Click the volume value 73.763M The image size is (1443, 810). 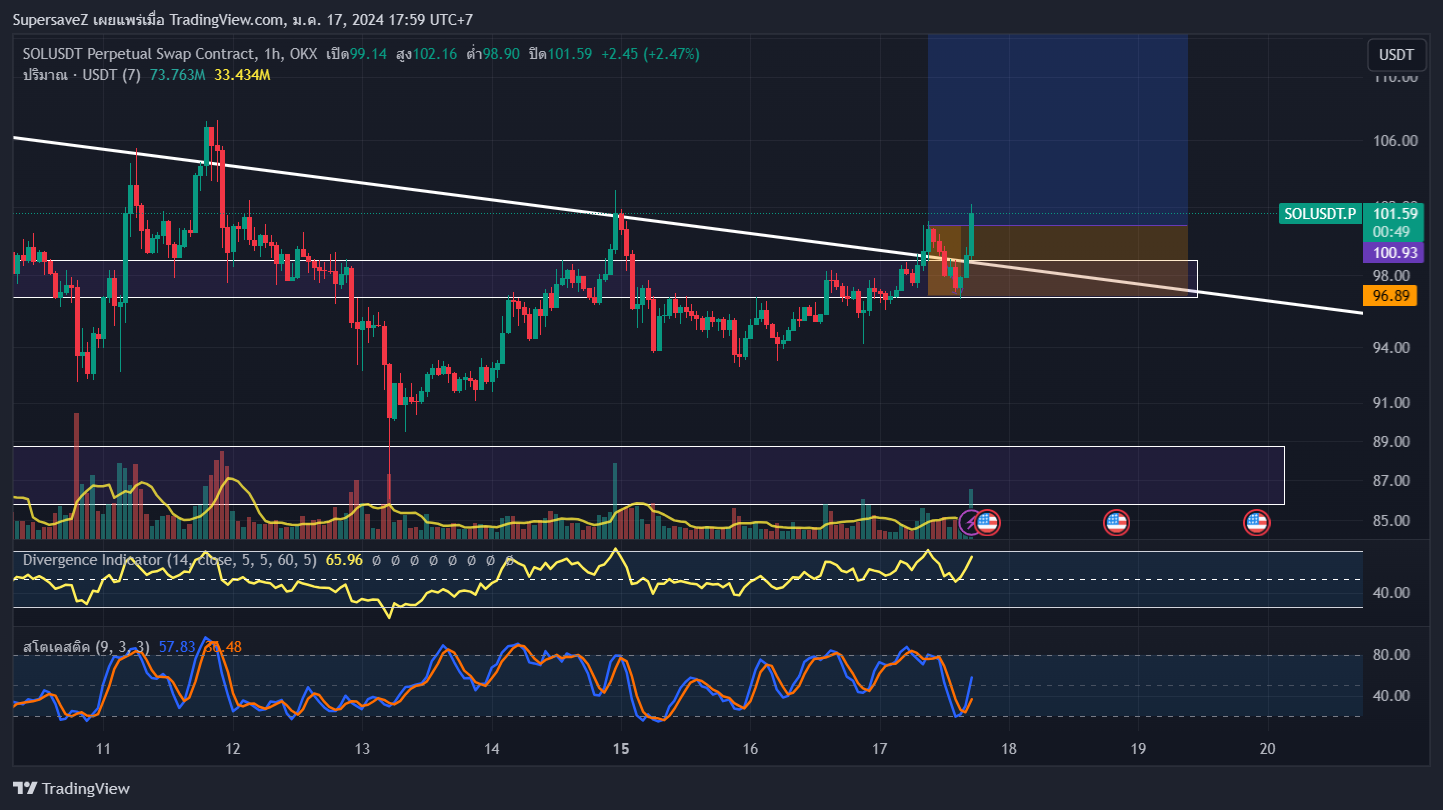177,75
